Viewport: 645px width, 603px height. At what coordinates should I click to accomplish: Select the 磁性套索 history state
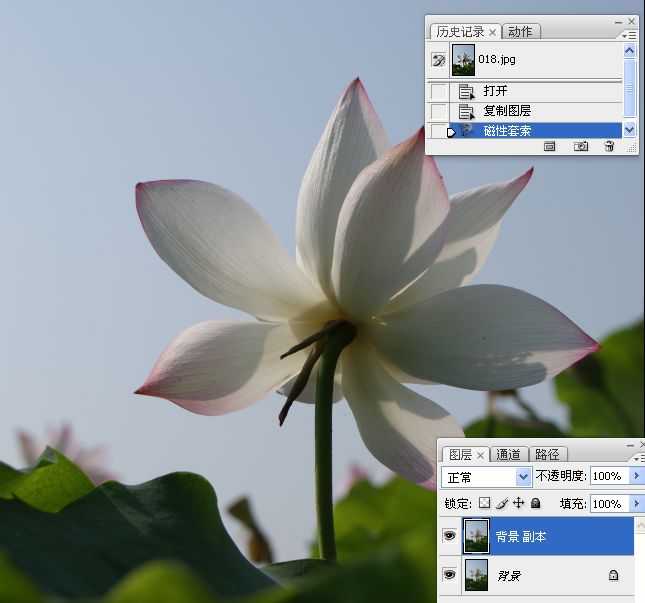(536, 131)
